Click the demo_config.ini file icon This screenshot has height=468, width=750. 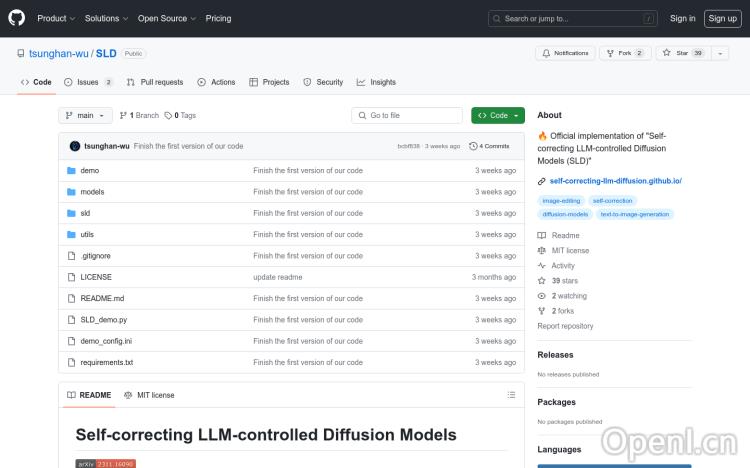point(71,341)
